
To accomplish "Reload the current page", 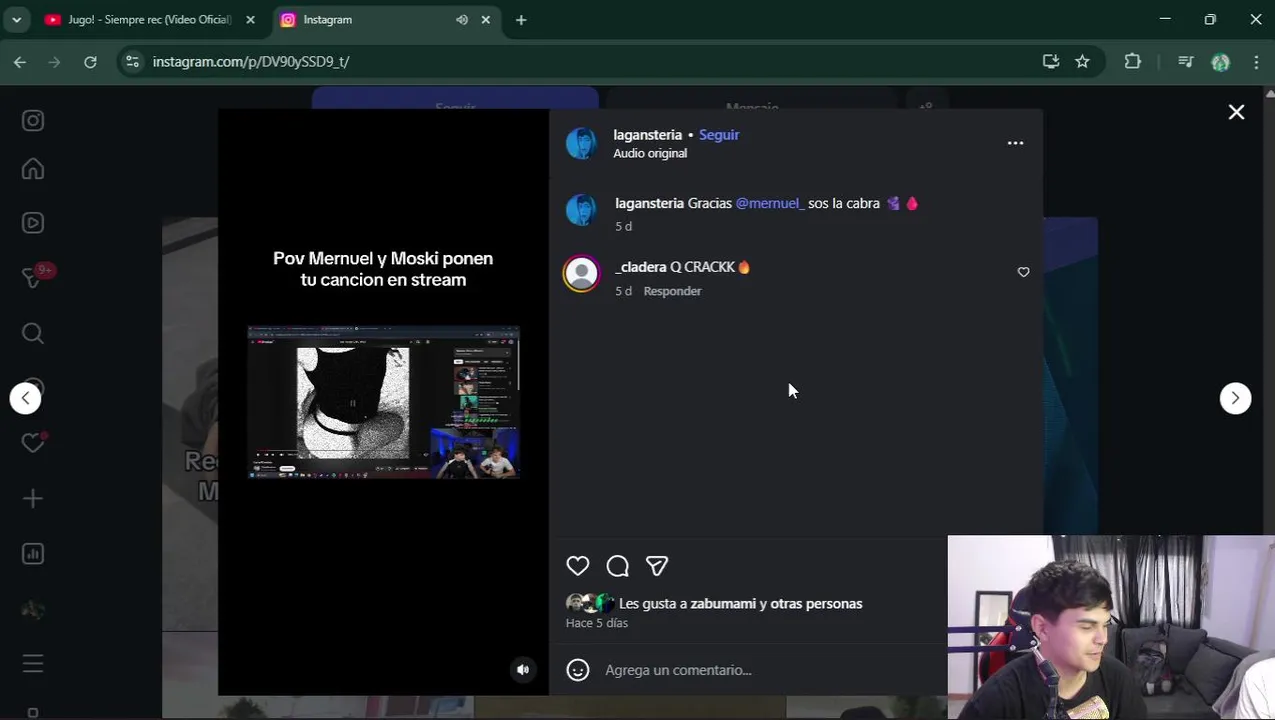I will pyautogui.click(x=90, y=62).
